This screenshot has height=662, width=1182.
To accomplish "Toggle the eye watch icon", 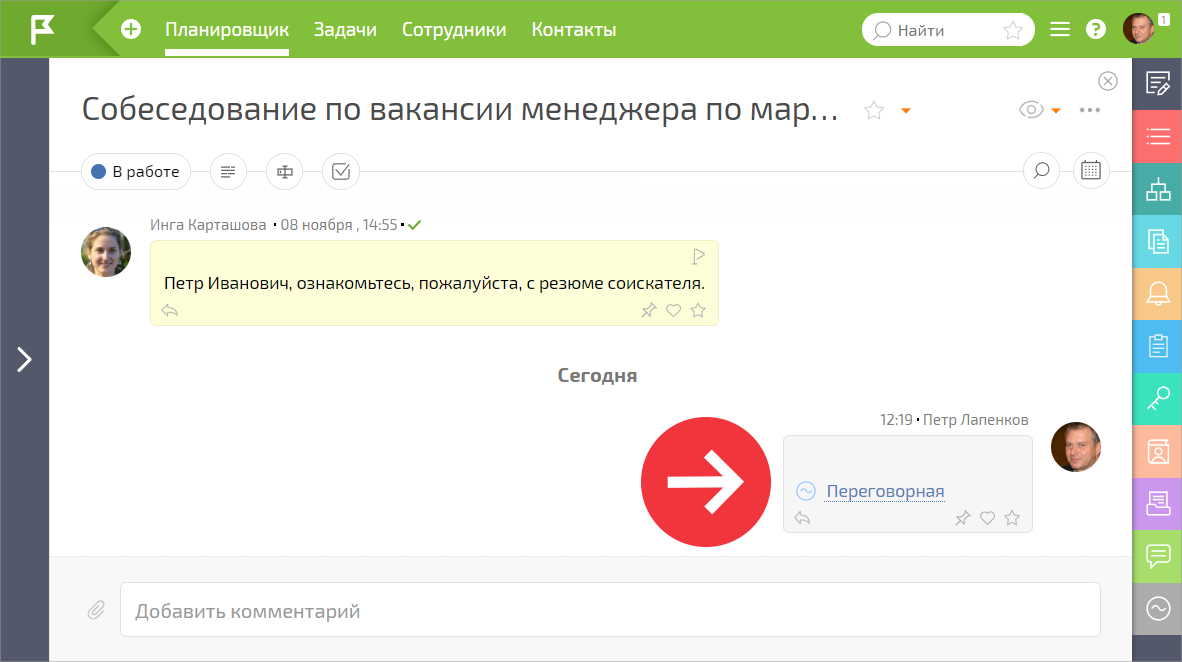I will (1031, 110).
